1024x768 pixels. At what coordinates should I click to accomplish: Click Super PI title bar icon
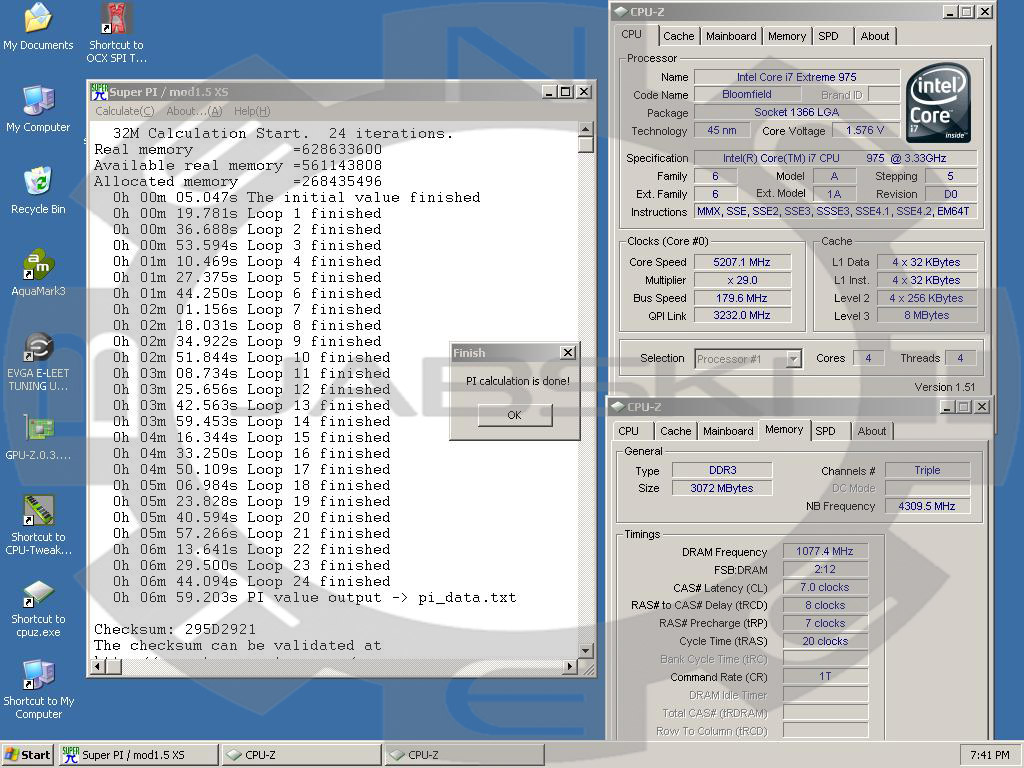click(x=99, y=92)
